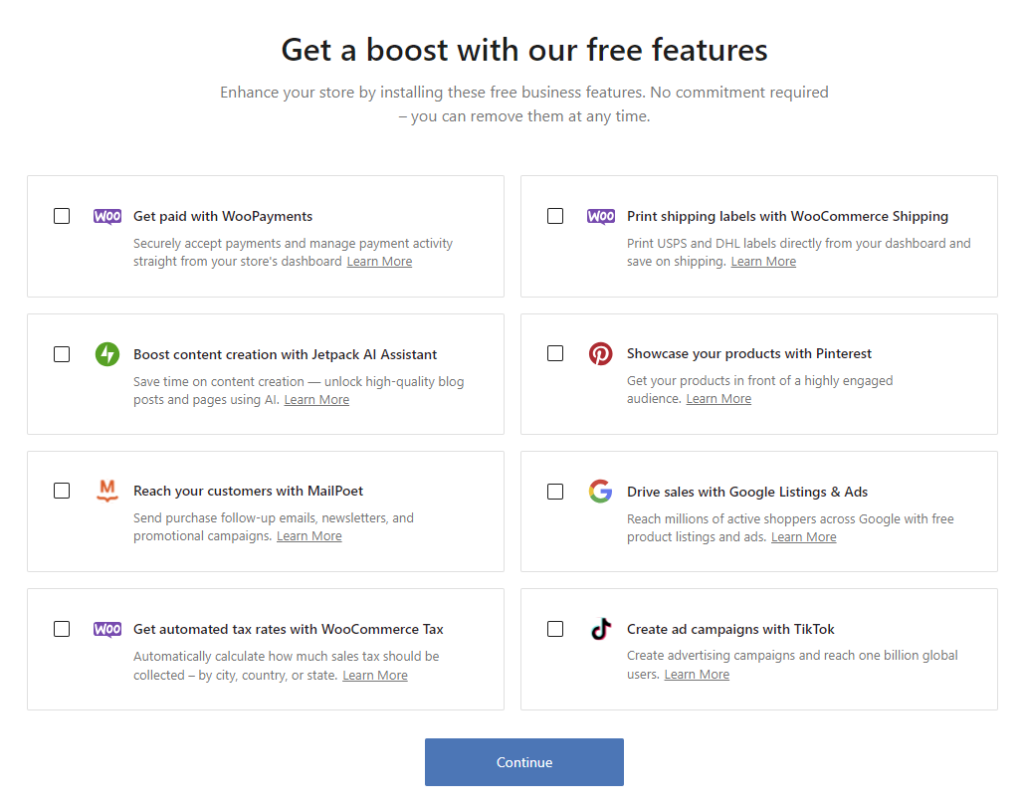Screen dimensions: 1024x809
Task: Click the TikTok logo icon
Action: pyautogui.click(x=600, y=629)
